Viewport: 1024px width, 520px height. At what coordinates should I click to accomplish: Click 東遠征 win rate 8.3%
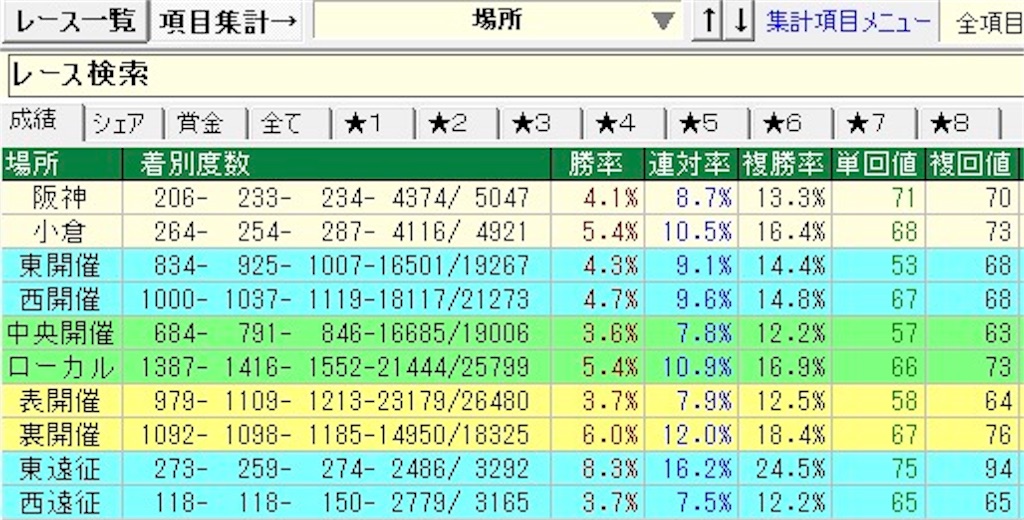[x=613, y=469]
